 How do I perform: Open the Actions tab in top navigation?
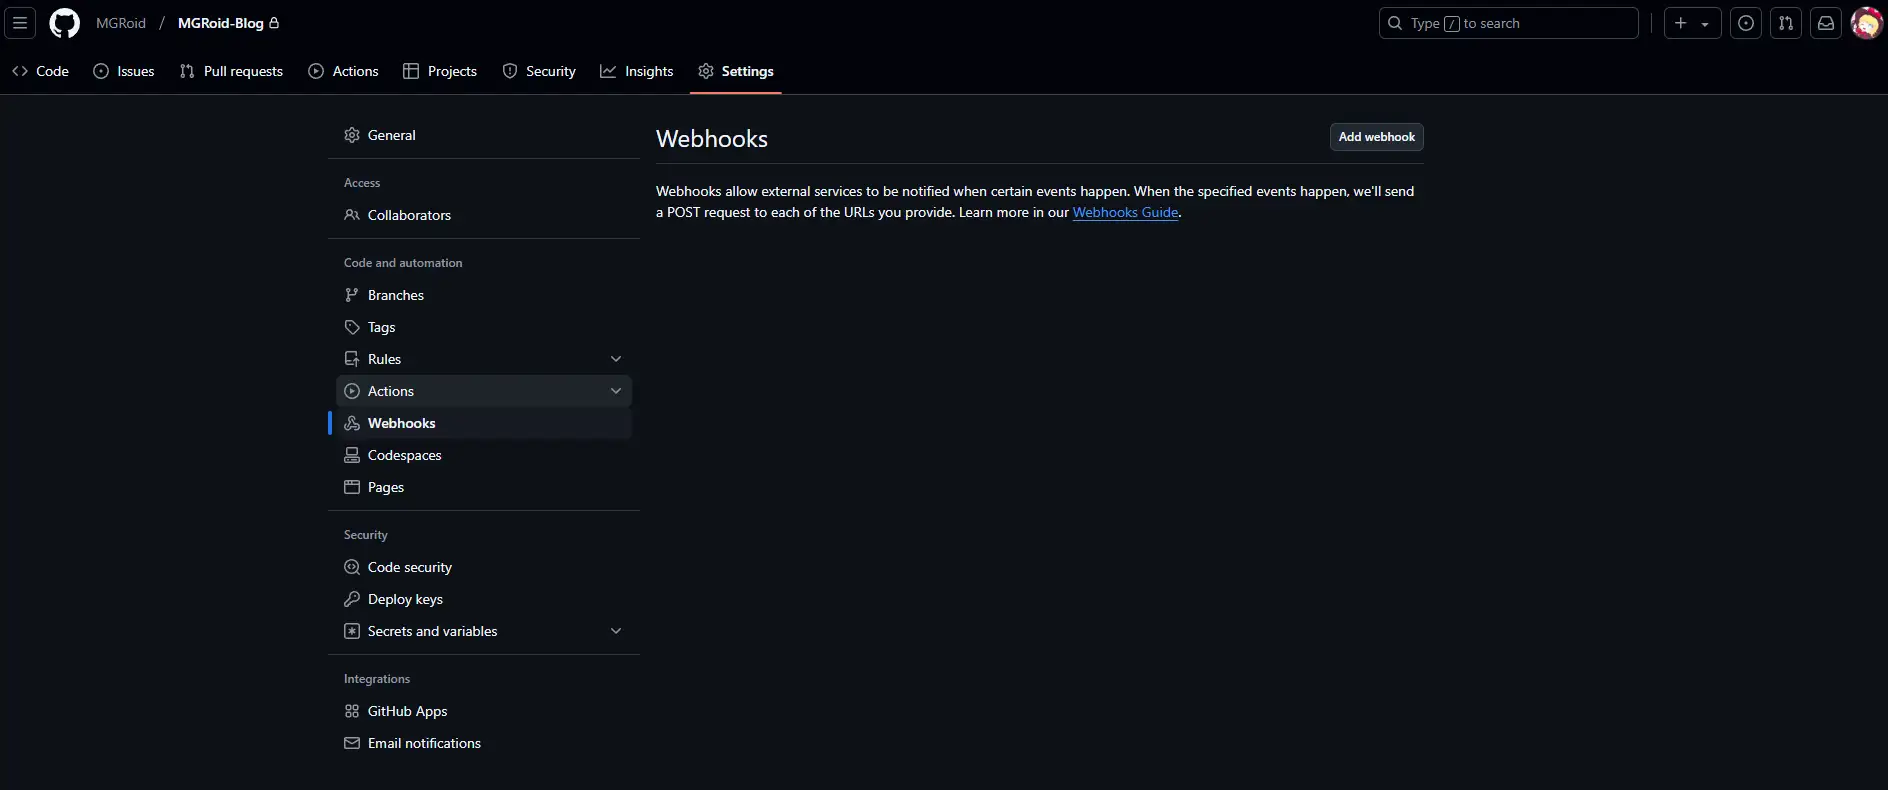click(x=344, y=71)
